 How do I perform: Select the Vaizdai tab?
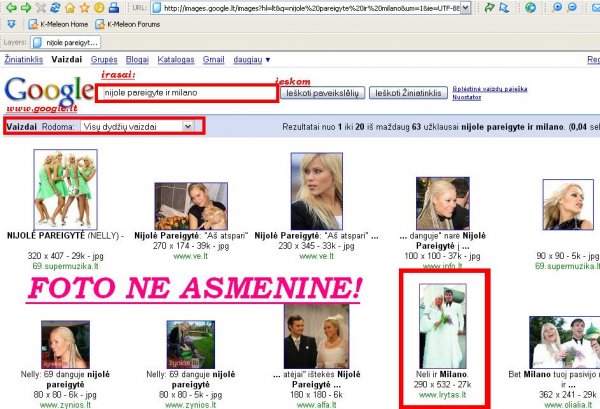[67, 59]
